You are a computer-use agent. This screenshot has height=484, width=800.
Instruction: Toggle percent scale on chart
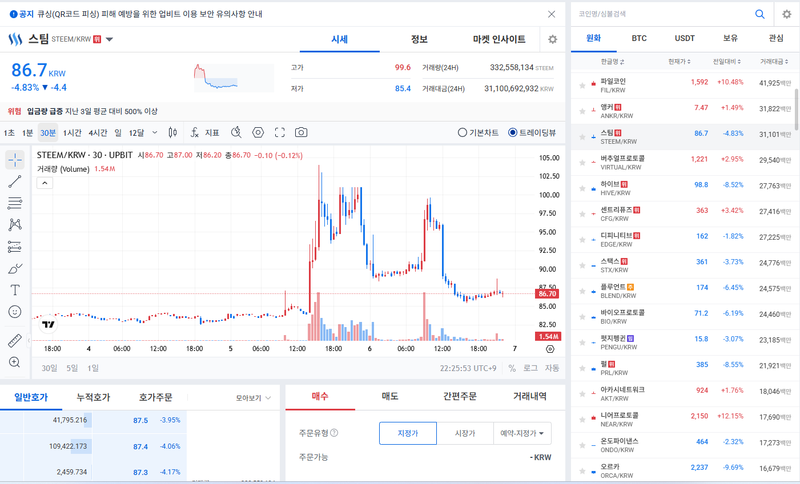(x=512, y=368)
